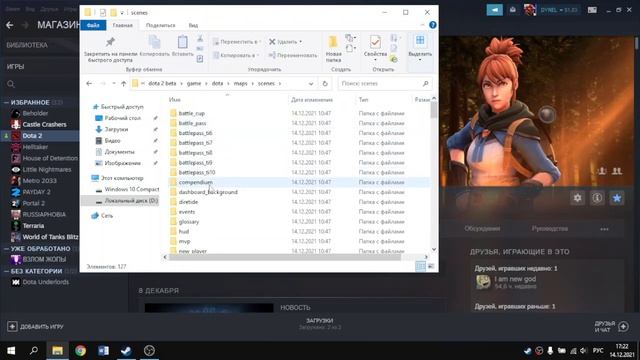Open Steam from taskbar
This screenshot has width=640, height=360.
(126, 350)
